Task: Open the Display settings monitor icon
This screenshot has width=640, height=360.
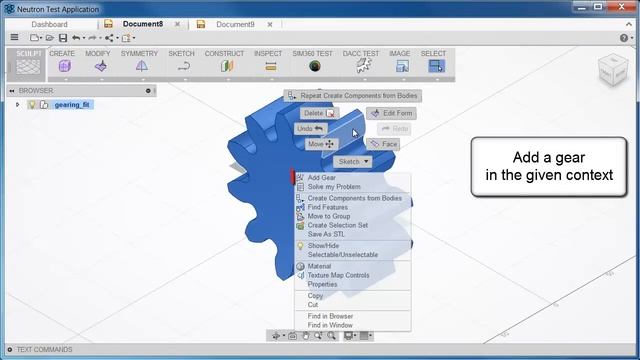Action: (348, 336)
